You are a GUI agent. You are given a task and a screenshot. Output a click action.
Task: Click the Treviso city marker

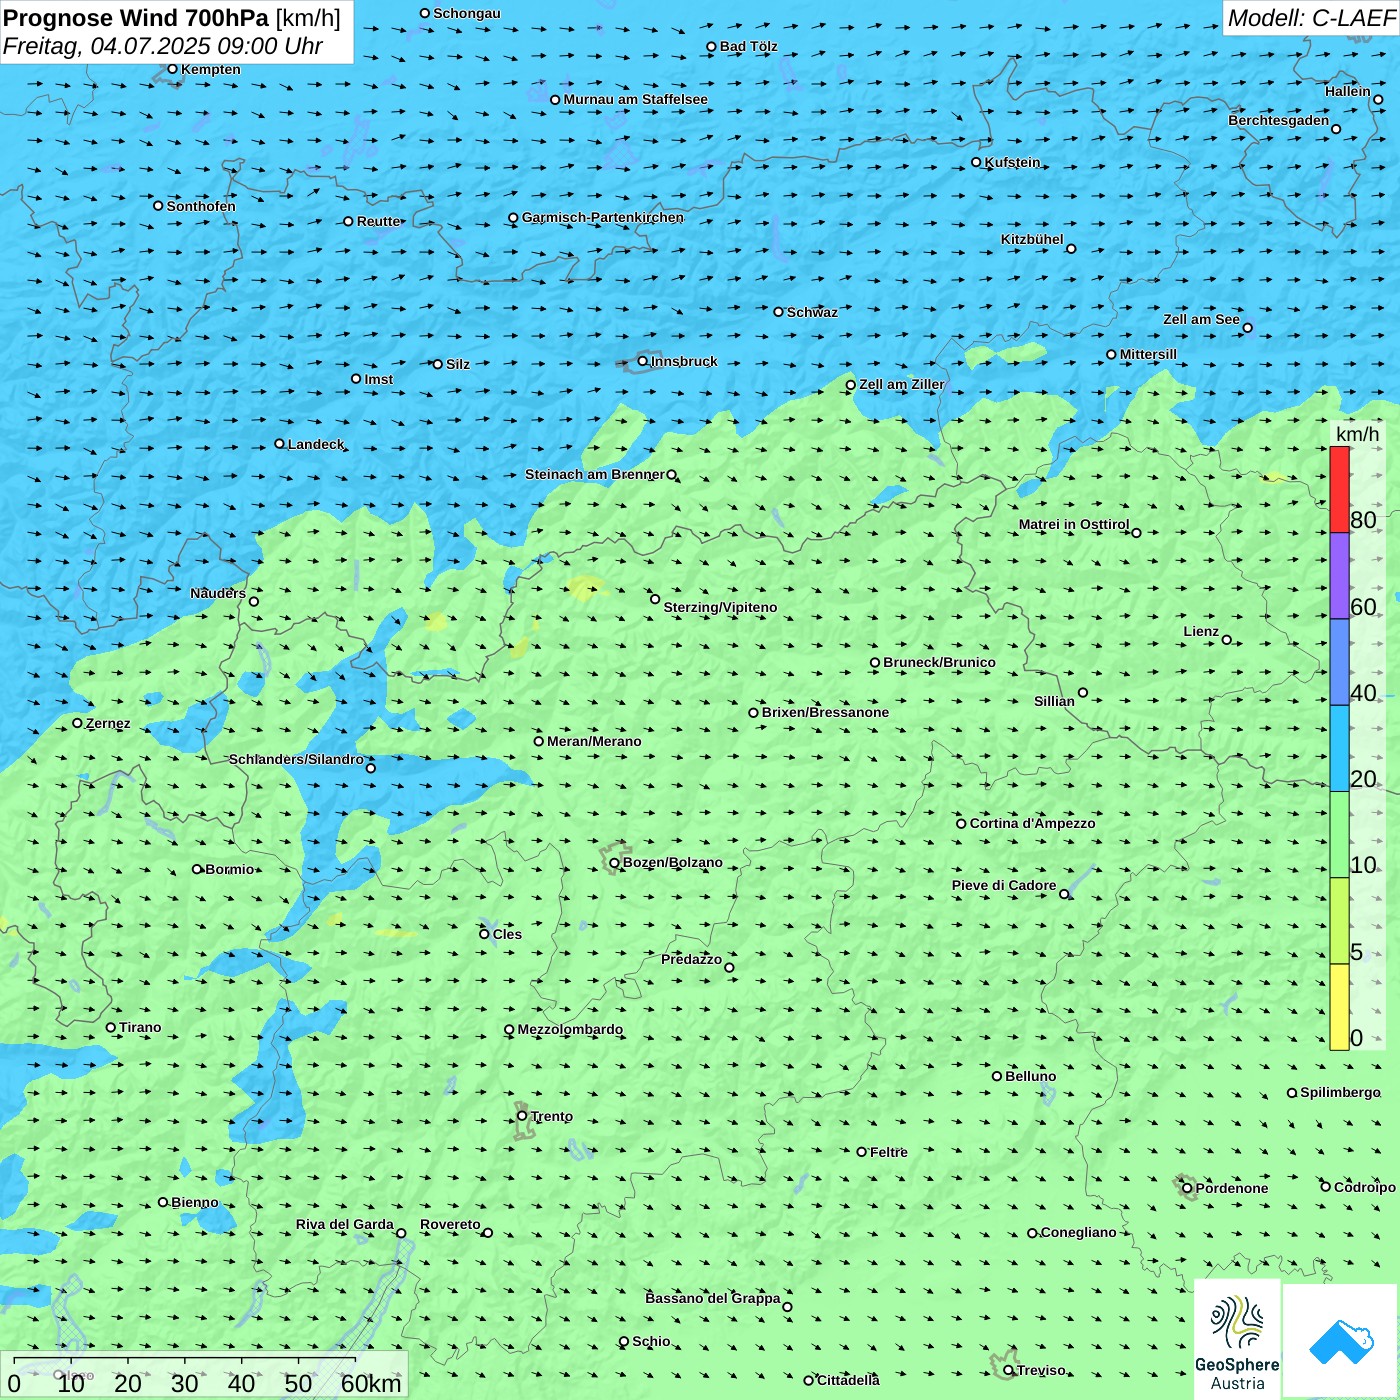(x=1009, y=1370)
